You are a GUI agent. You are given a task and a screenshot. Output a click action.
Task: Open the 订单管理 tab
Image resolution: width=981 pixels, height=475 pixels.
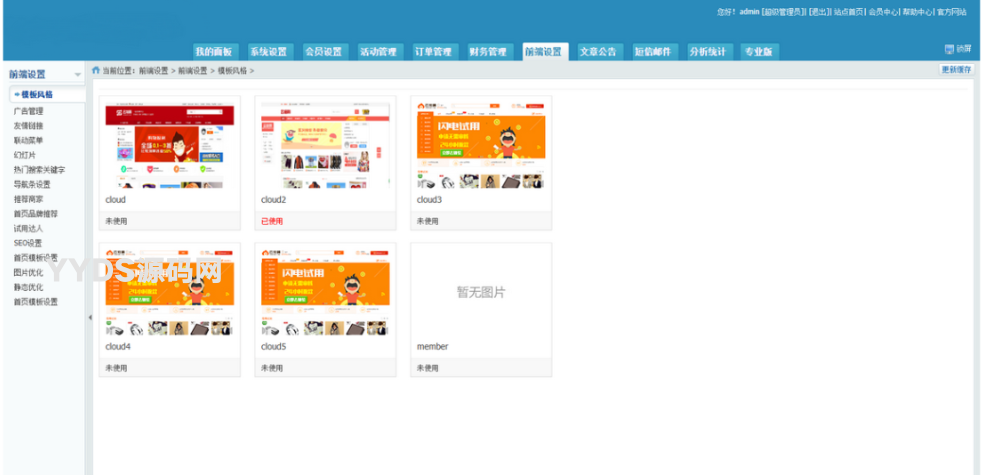(433, 52)
